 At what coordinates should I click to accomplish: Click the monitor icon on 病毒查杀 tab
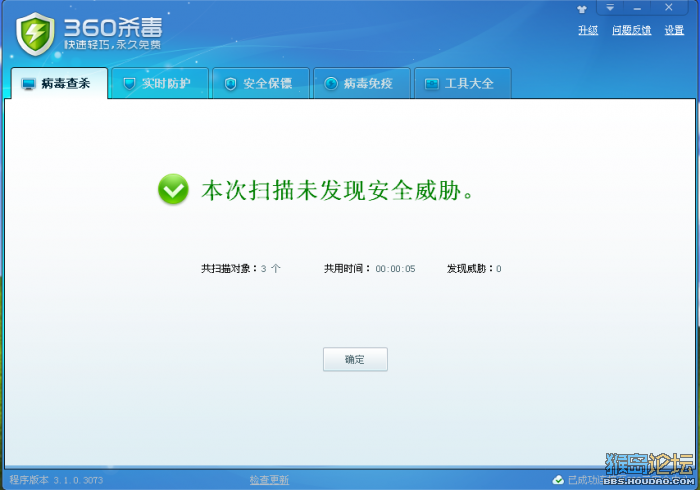tap(29, 84)
